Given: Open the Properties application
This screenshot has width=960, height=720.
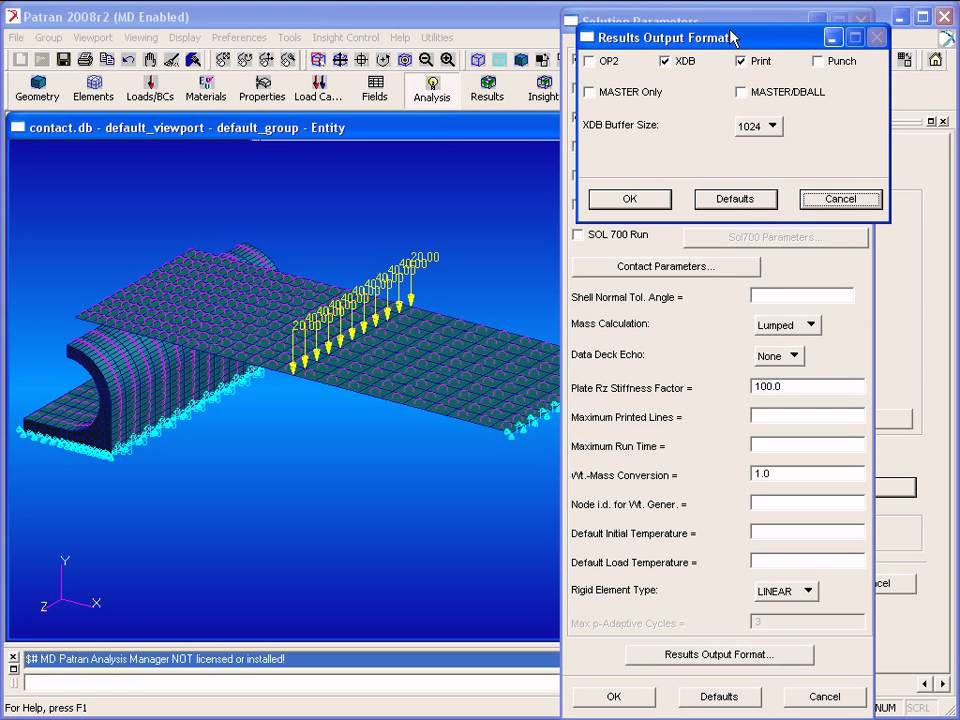Looking at the screenshot, I should [262, 89].
